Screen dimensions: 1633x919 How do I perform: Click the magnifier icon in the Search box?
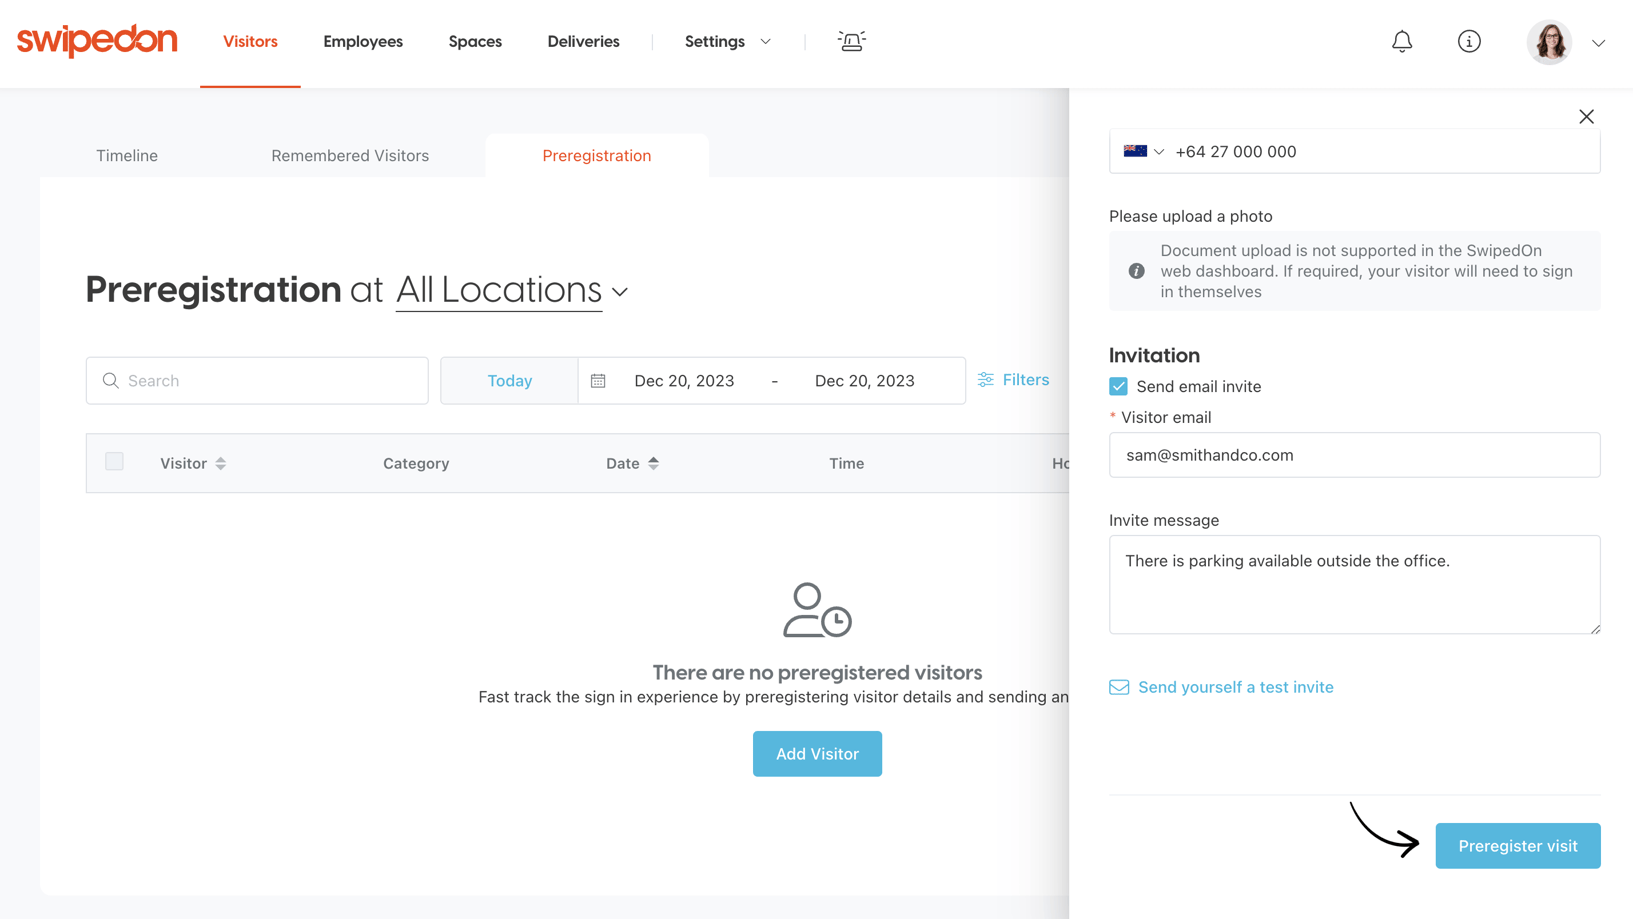[111, 380]
